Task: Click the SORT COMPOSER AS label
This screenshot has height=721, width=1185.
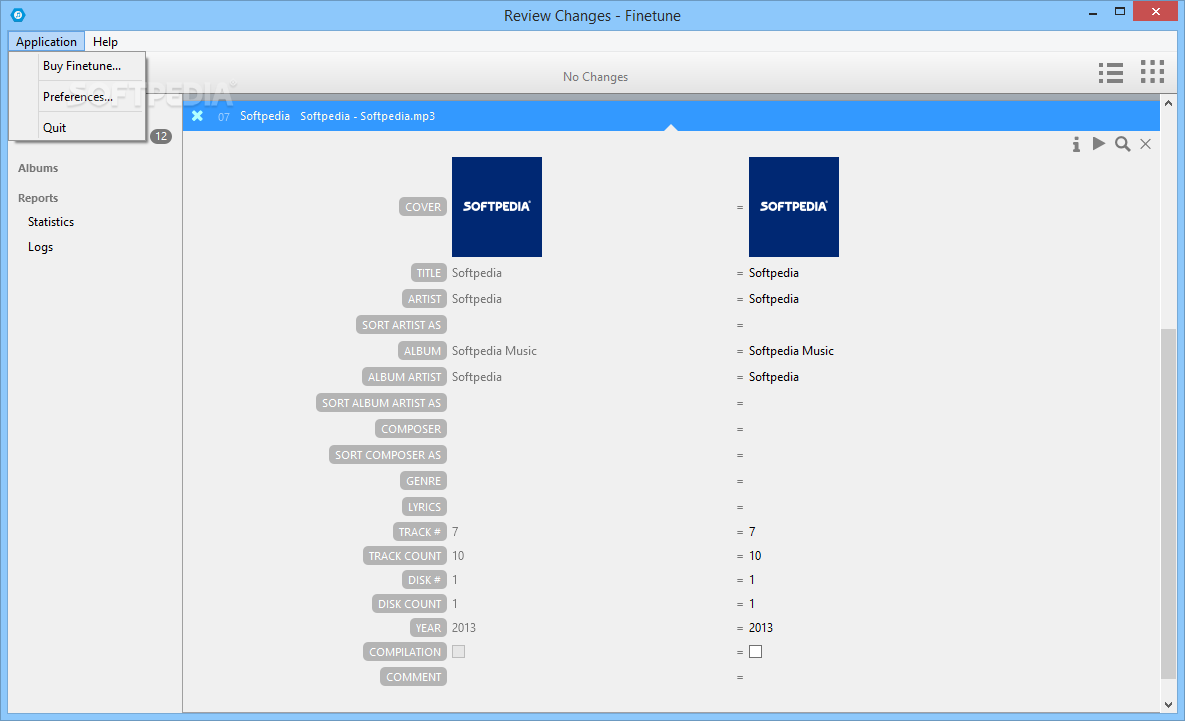Action: pyautogui.click(x=388, y=455)
